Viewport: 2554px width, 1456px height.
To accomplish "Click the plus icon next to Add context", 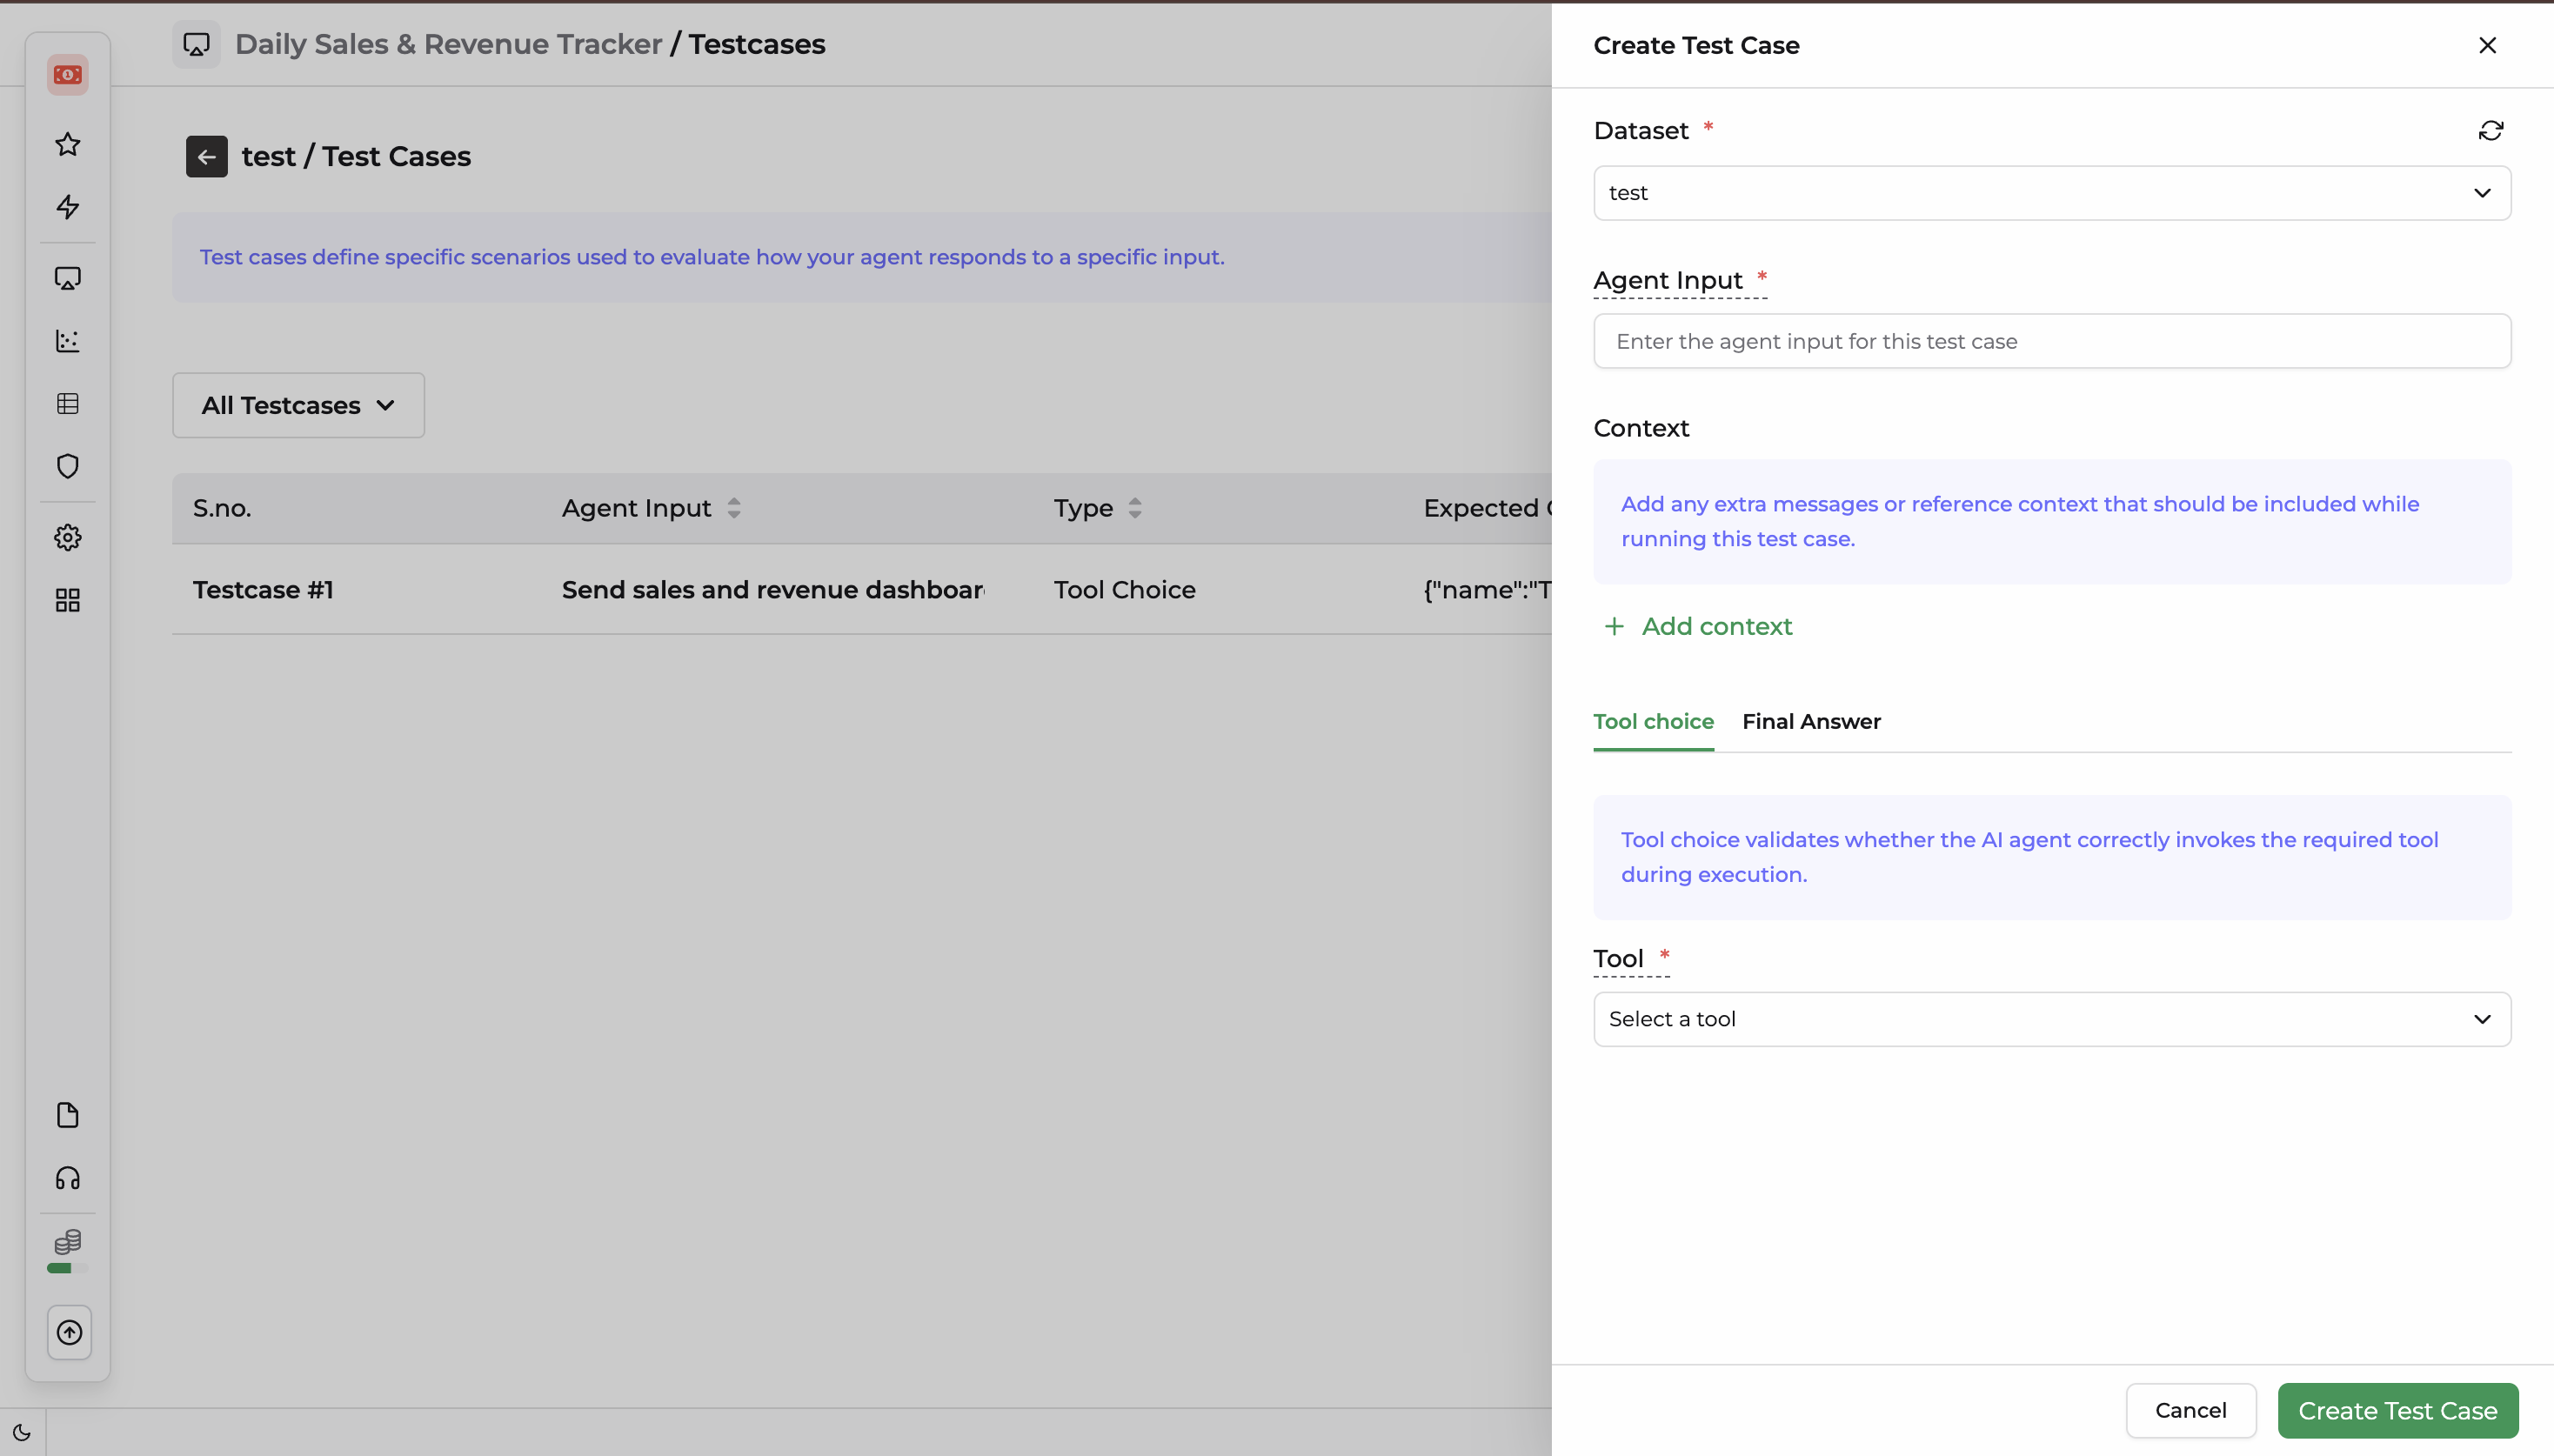I will coord(1614,626).
